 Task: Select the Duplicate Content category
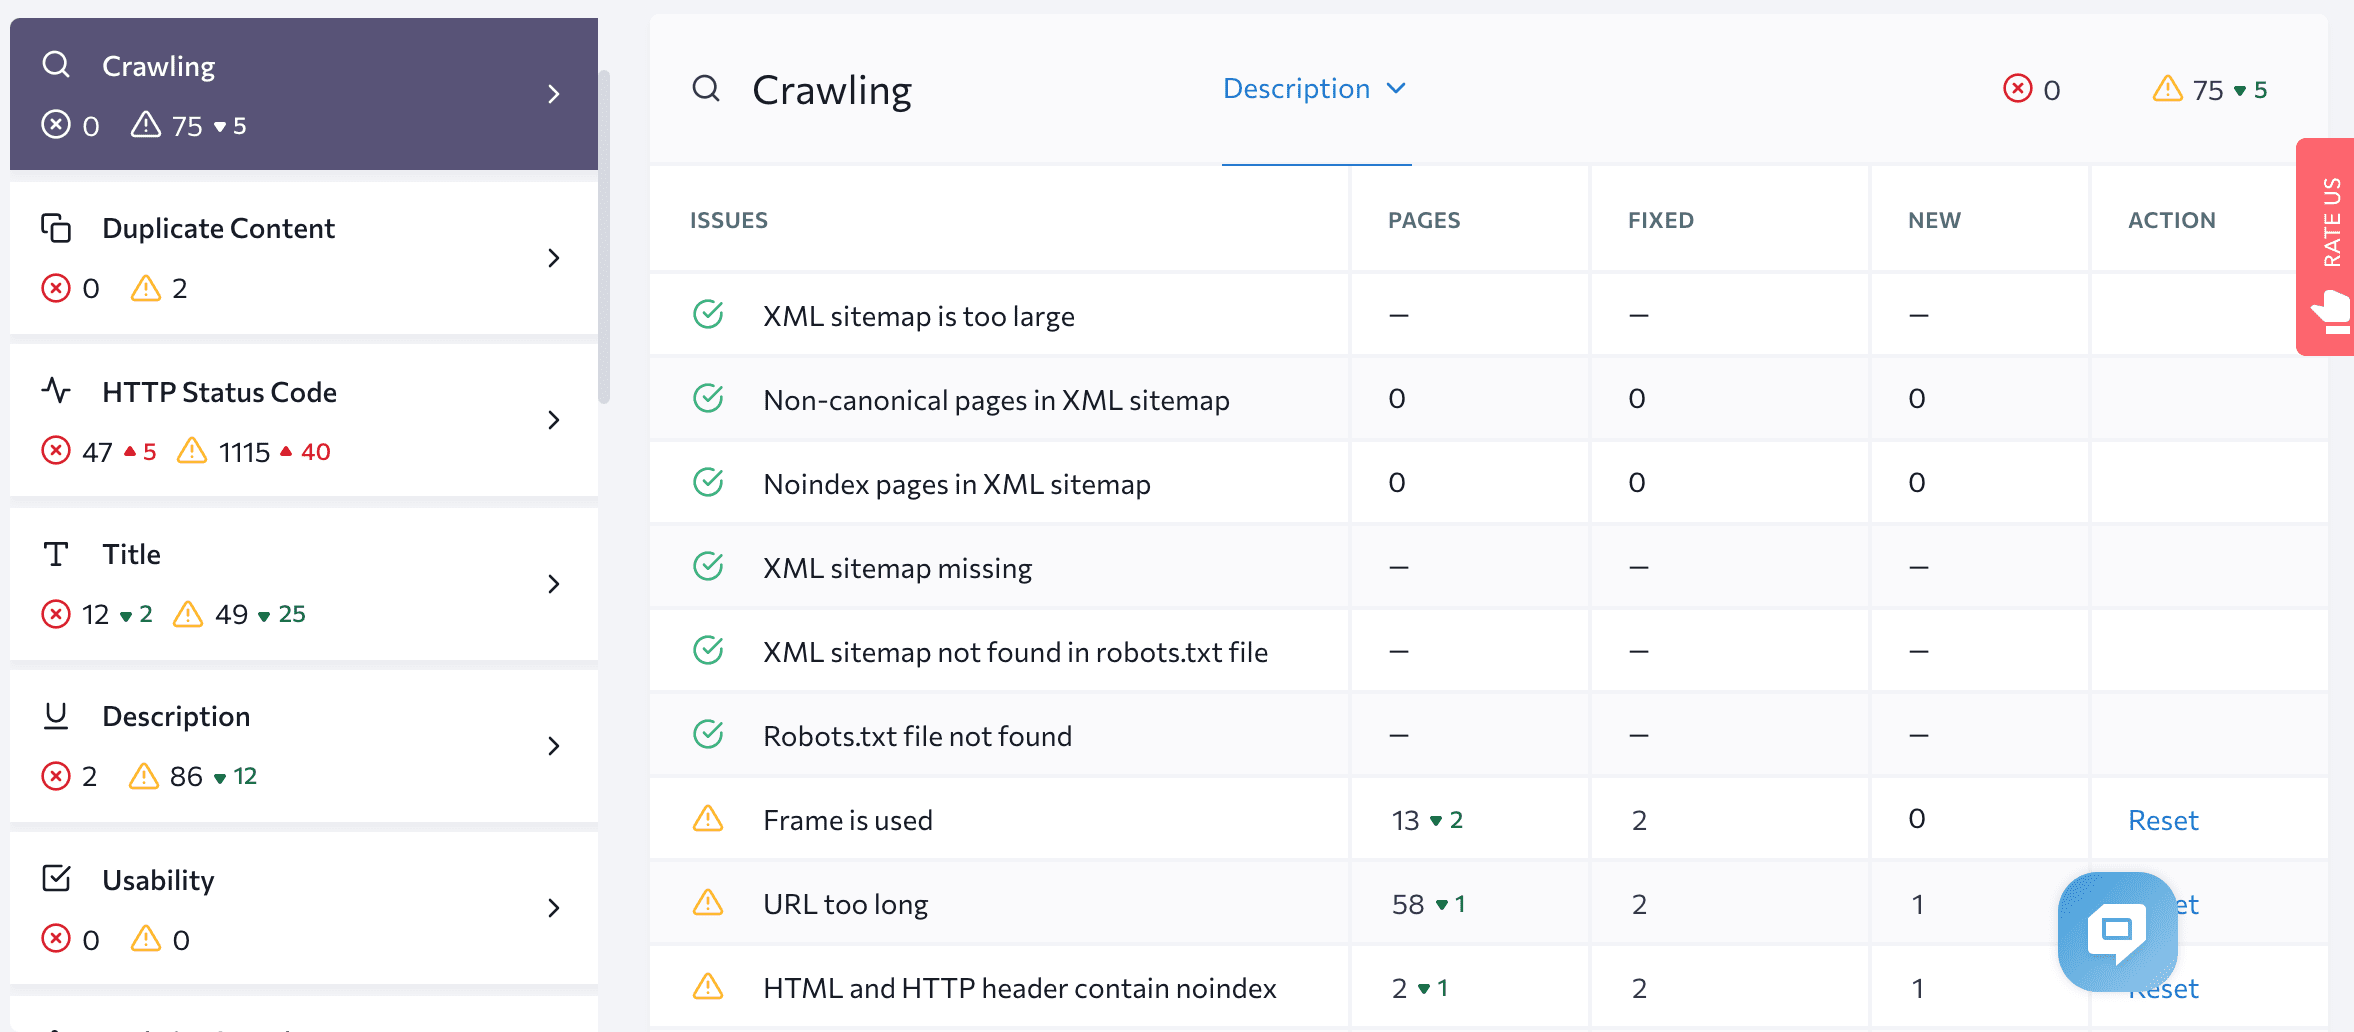pyautogui.click(x=304, y=258)
